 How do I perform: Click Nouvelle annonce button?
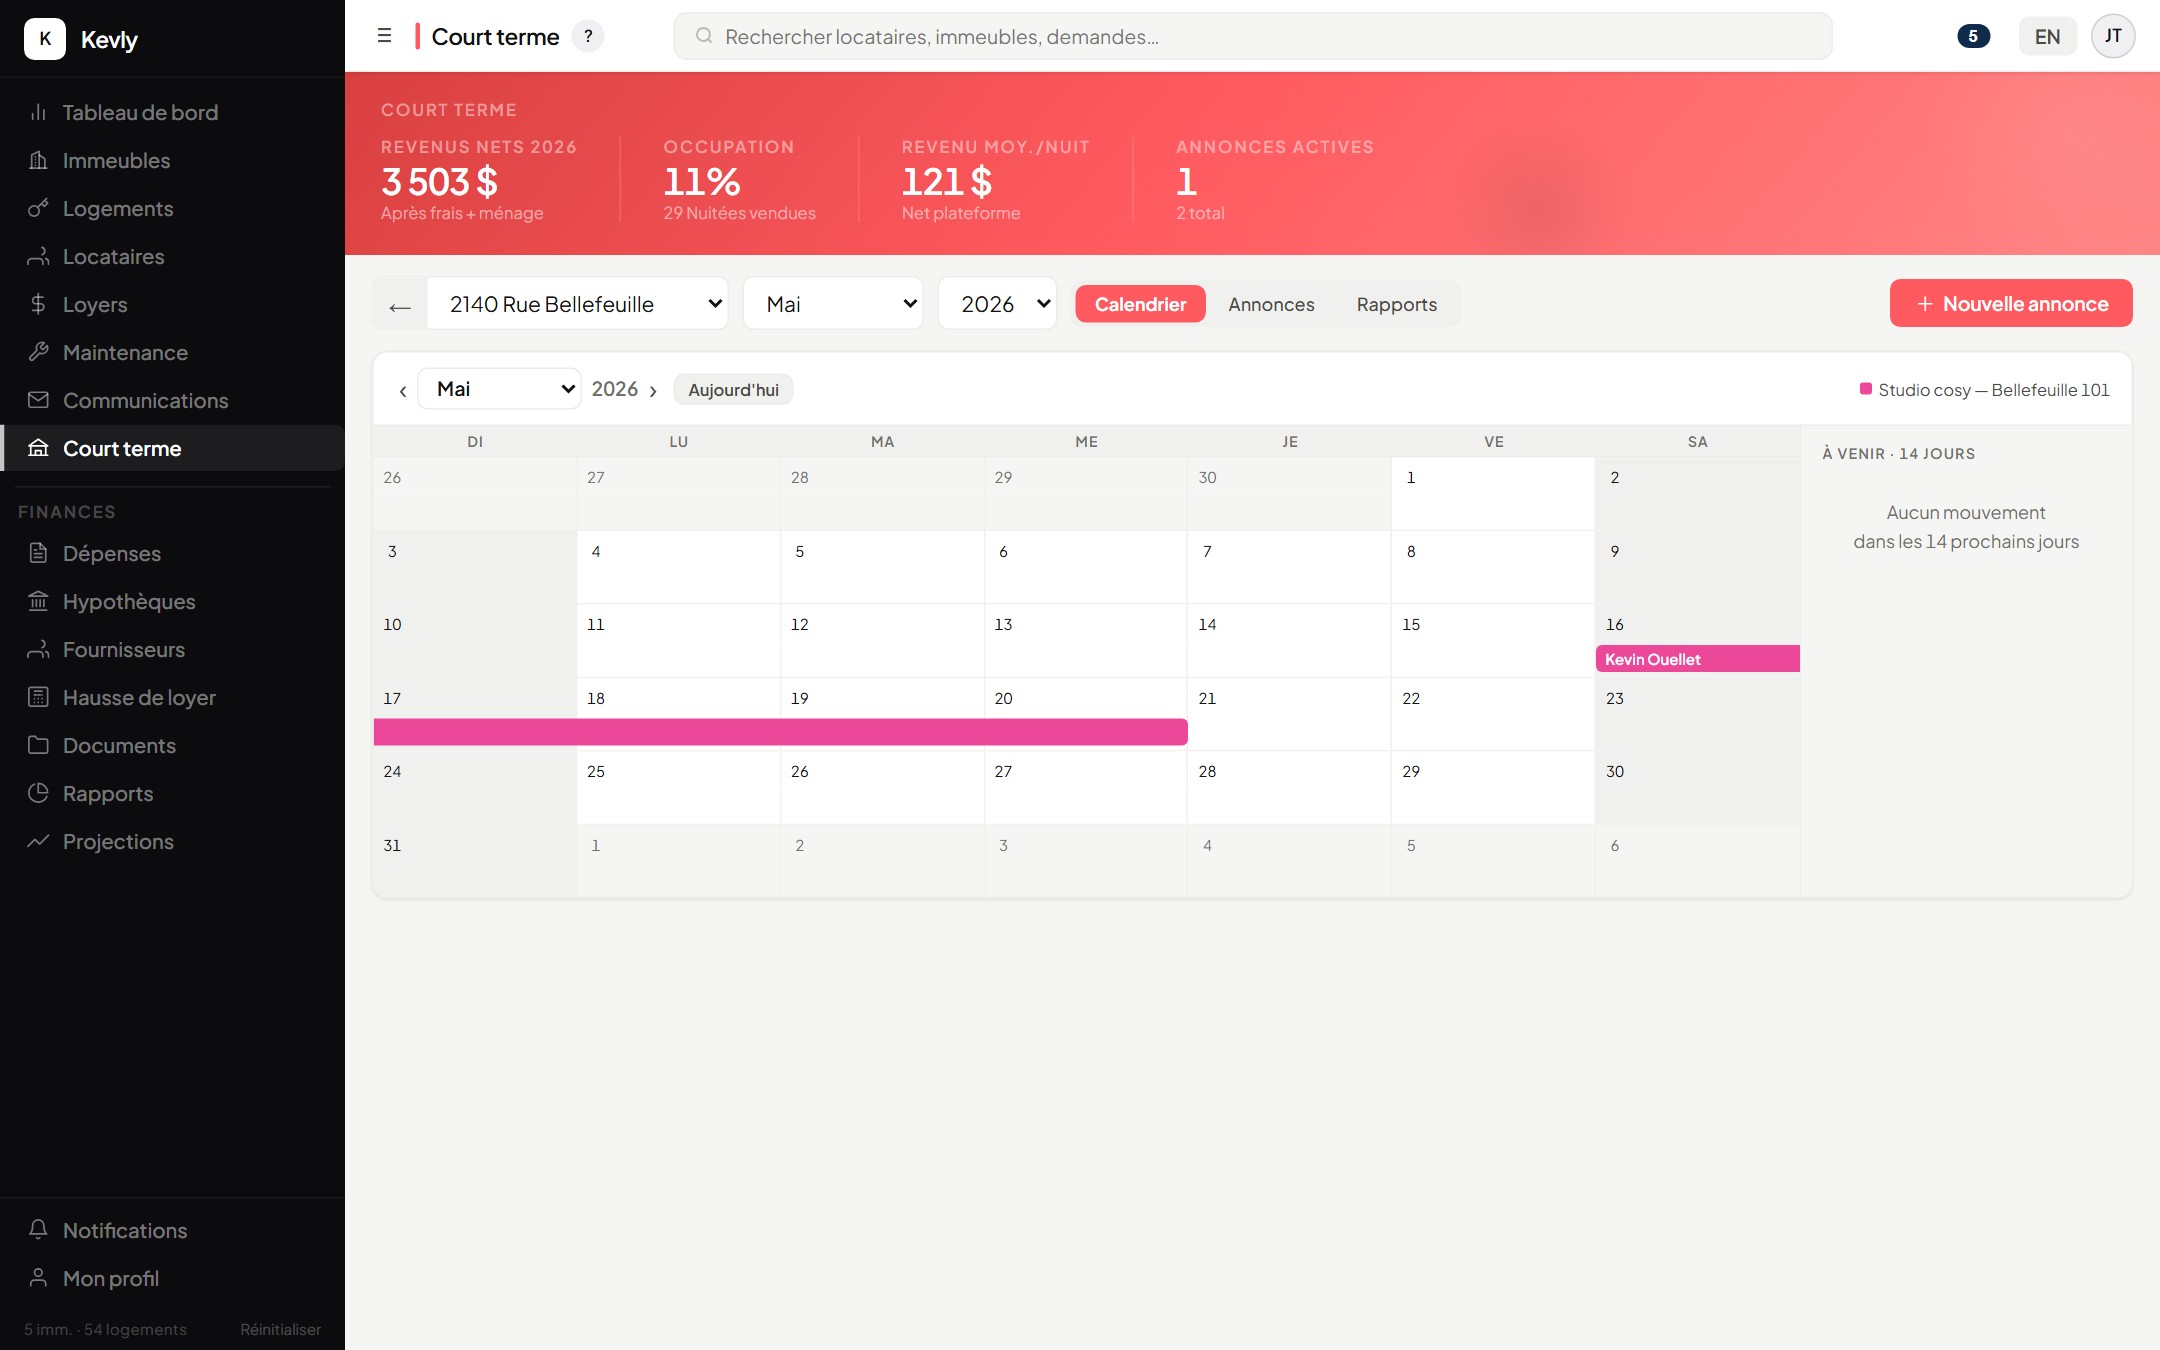(x=2011, y=303)
